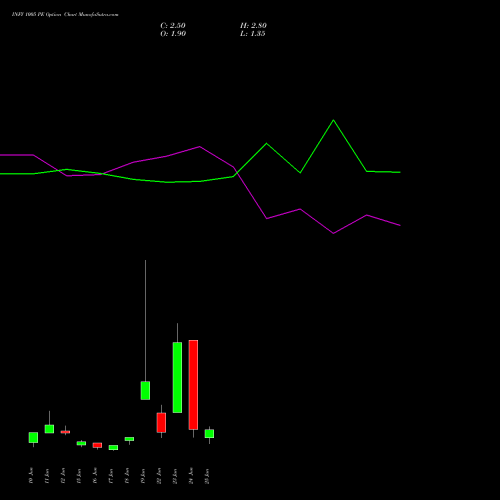Click the date label starting with 10
Image resolution: width=500 pixels, height=500 pixels.
point(31,476)
